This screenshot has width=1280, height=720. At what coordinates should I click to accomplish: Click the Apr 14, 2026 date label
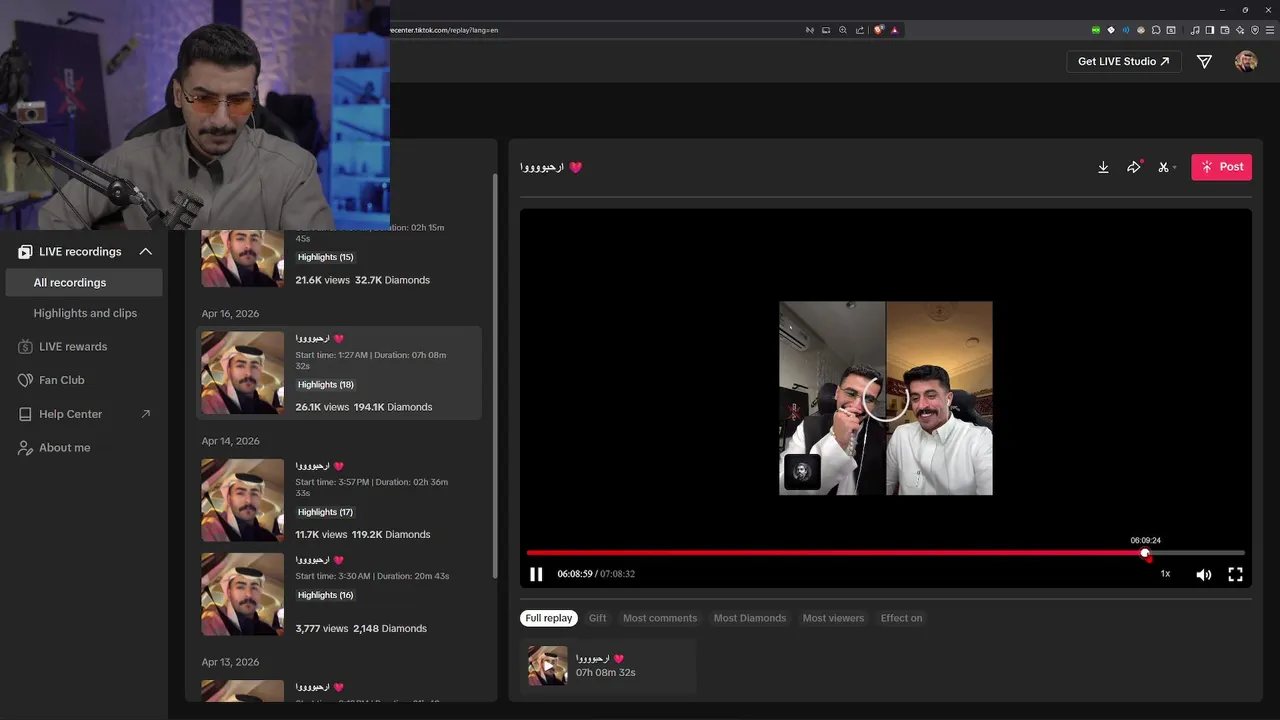click(230, 441)
